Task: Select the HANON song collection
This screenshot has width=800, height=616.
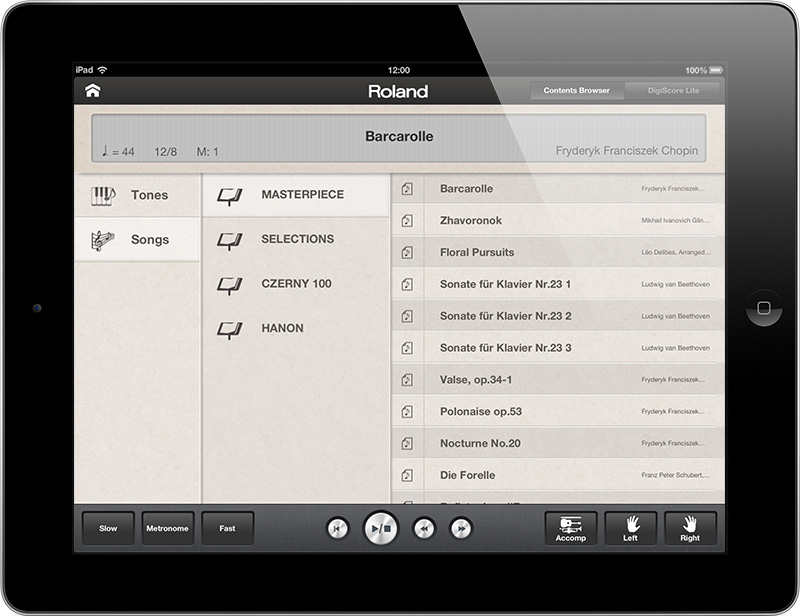Action: [296, 328]
